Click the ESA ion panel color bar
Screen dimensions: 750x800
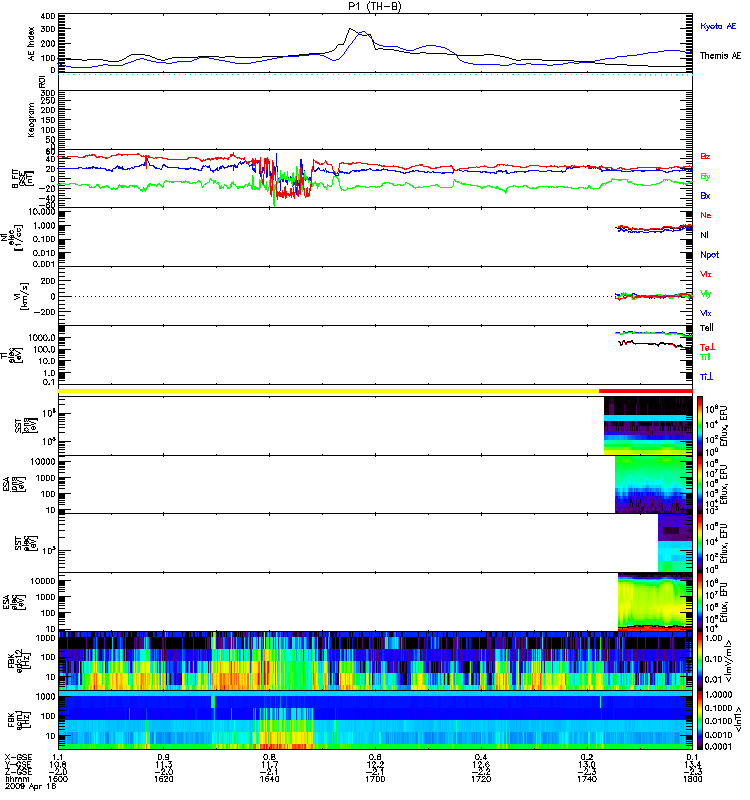pyautogui.click(x=700, y=484)
